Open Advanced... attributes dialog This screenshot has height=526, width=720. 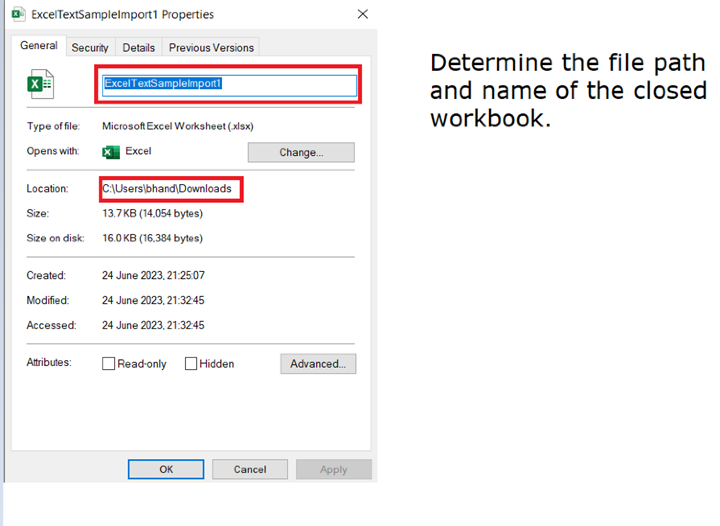coord(318,364)
